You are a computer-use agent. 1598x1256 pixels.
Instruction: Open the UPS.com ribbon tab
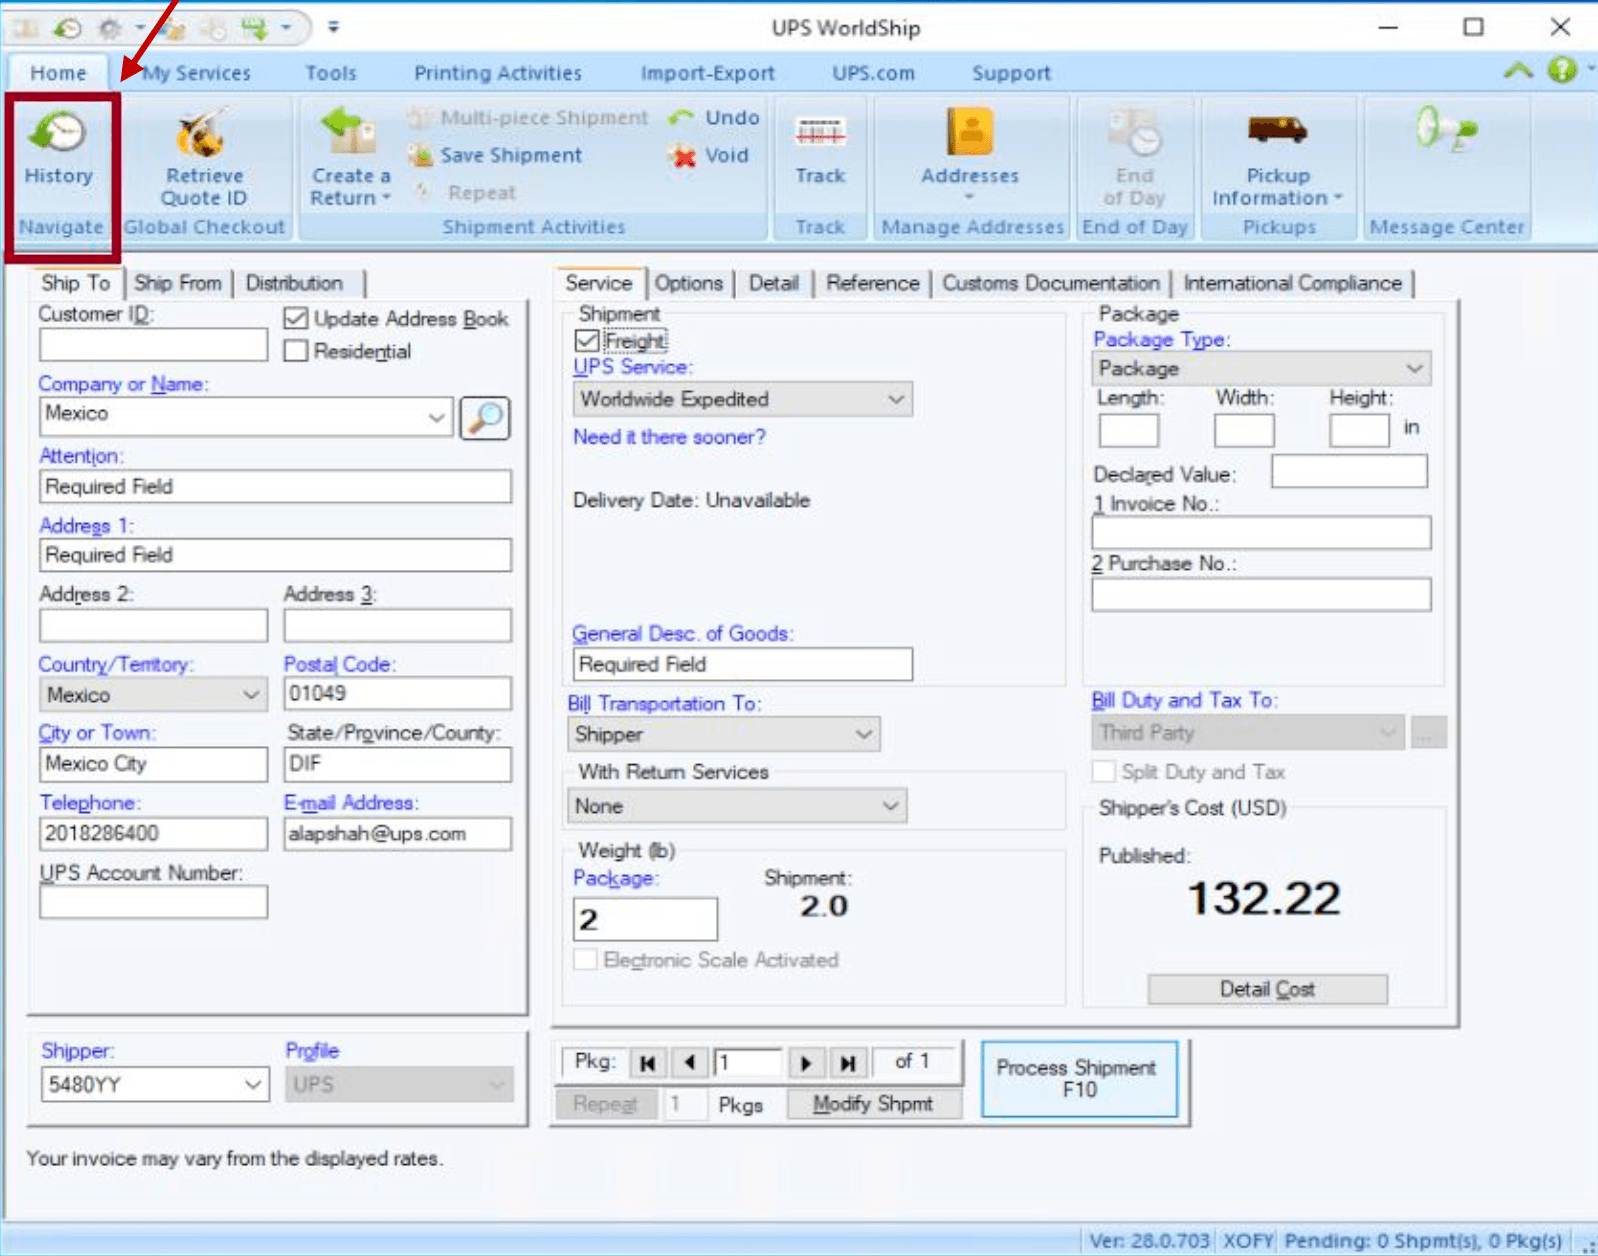(x=873, y=73)
